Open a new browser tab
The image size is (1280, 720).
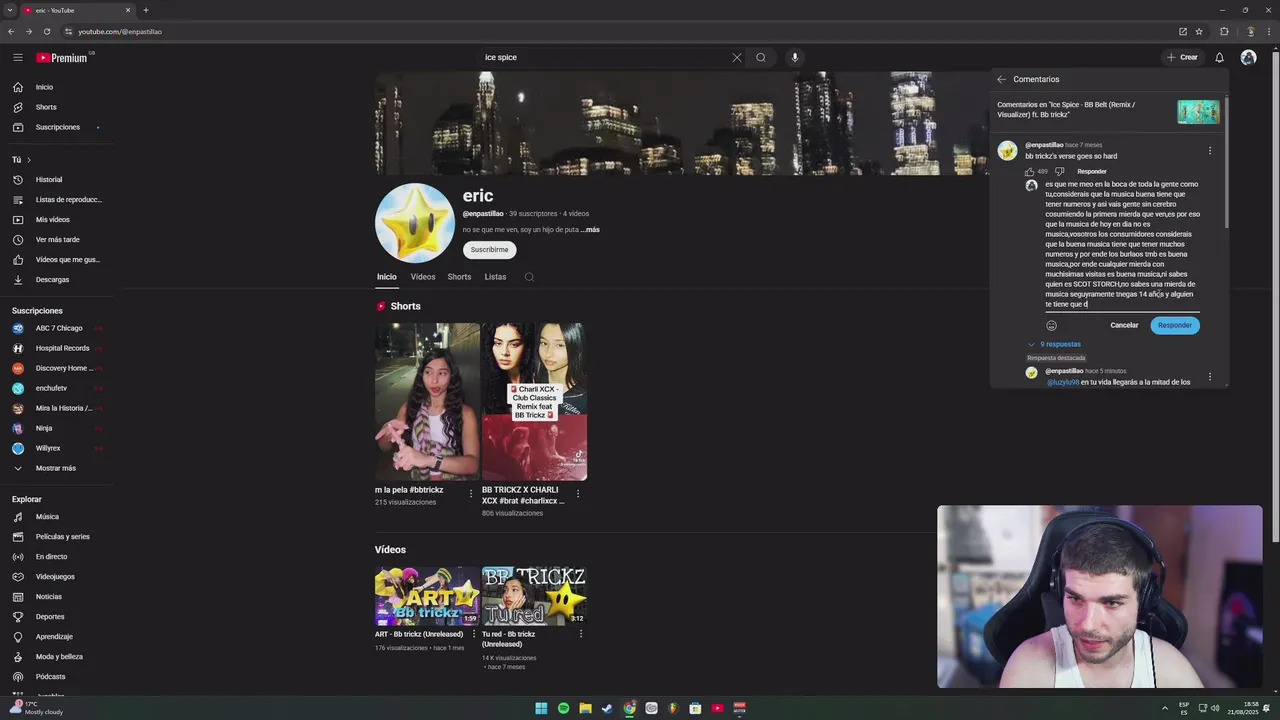(x=146, y=10)
